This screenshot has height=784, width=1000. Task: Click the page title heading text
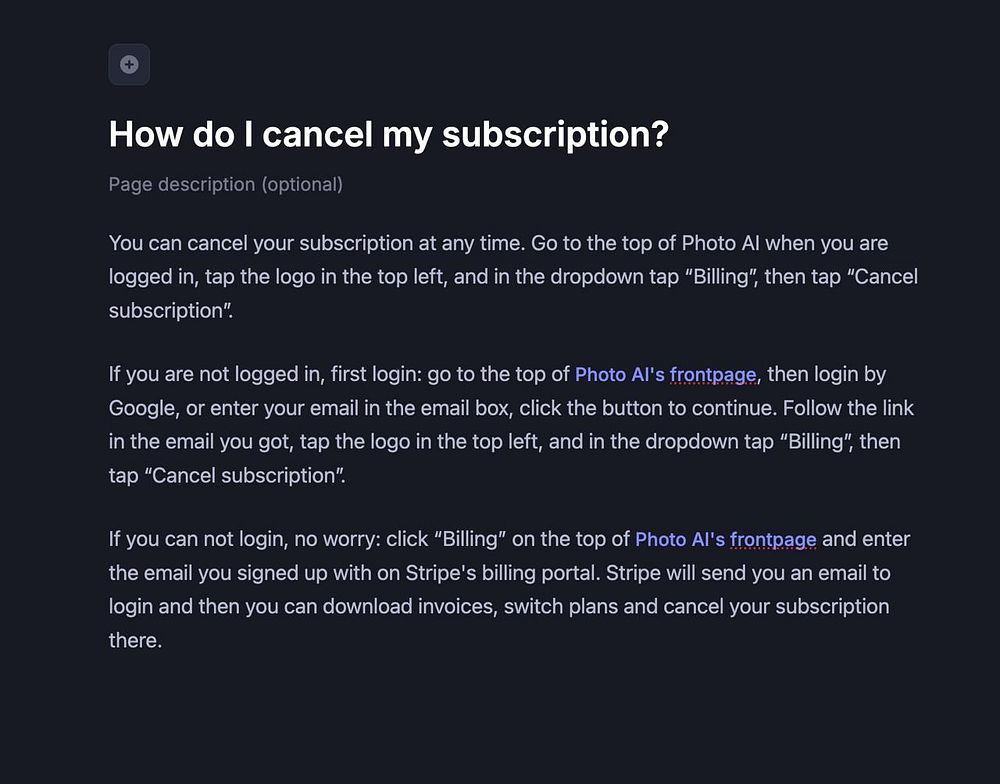pos(387,133)
